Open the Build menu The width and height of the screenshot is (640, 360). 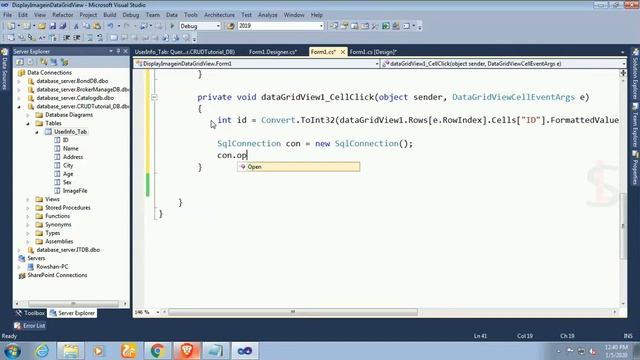pyautogui.click(x=109, y=15)
